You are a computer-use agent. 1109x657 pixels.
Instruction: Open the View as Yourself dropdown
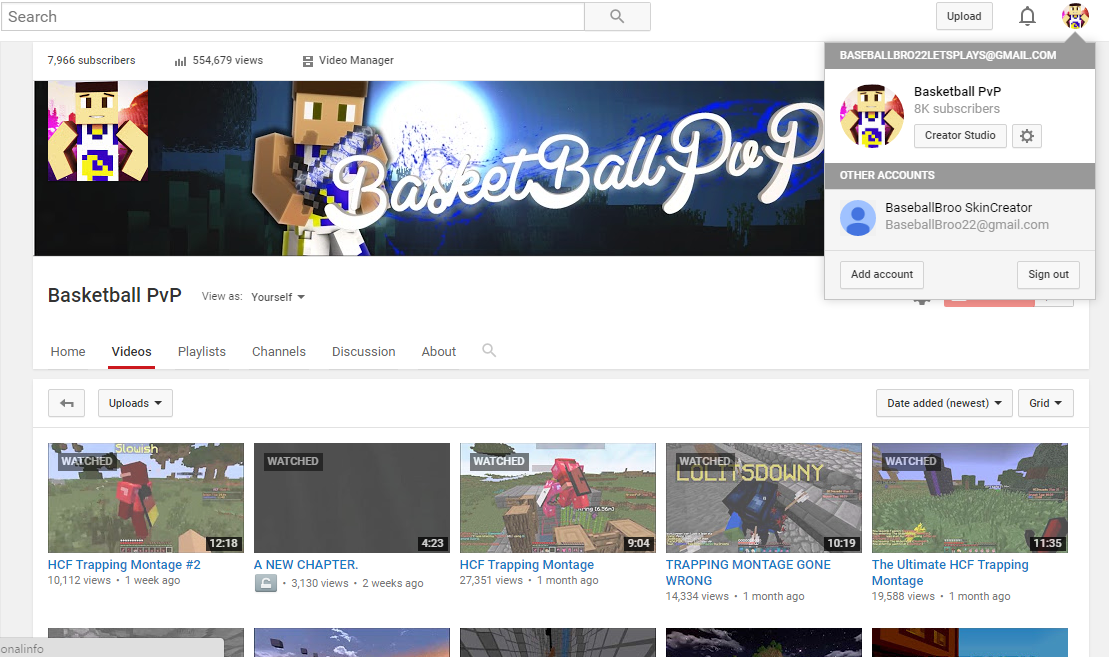pos(278,297)
